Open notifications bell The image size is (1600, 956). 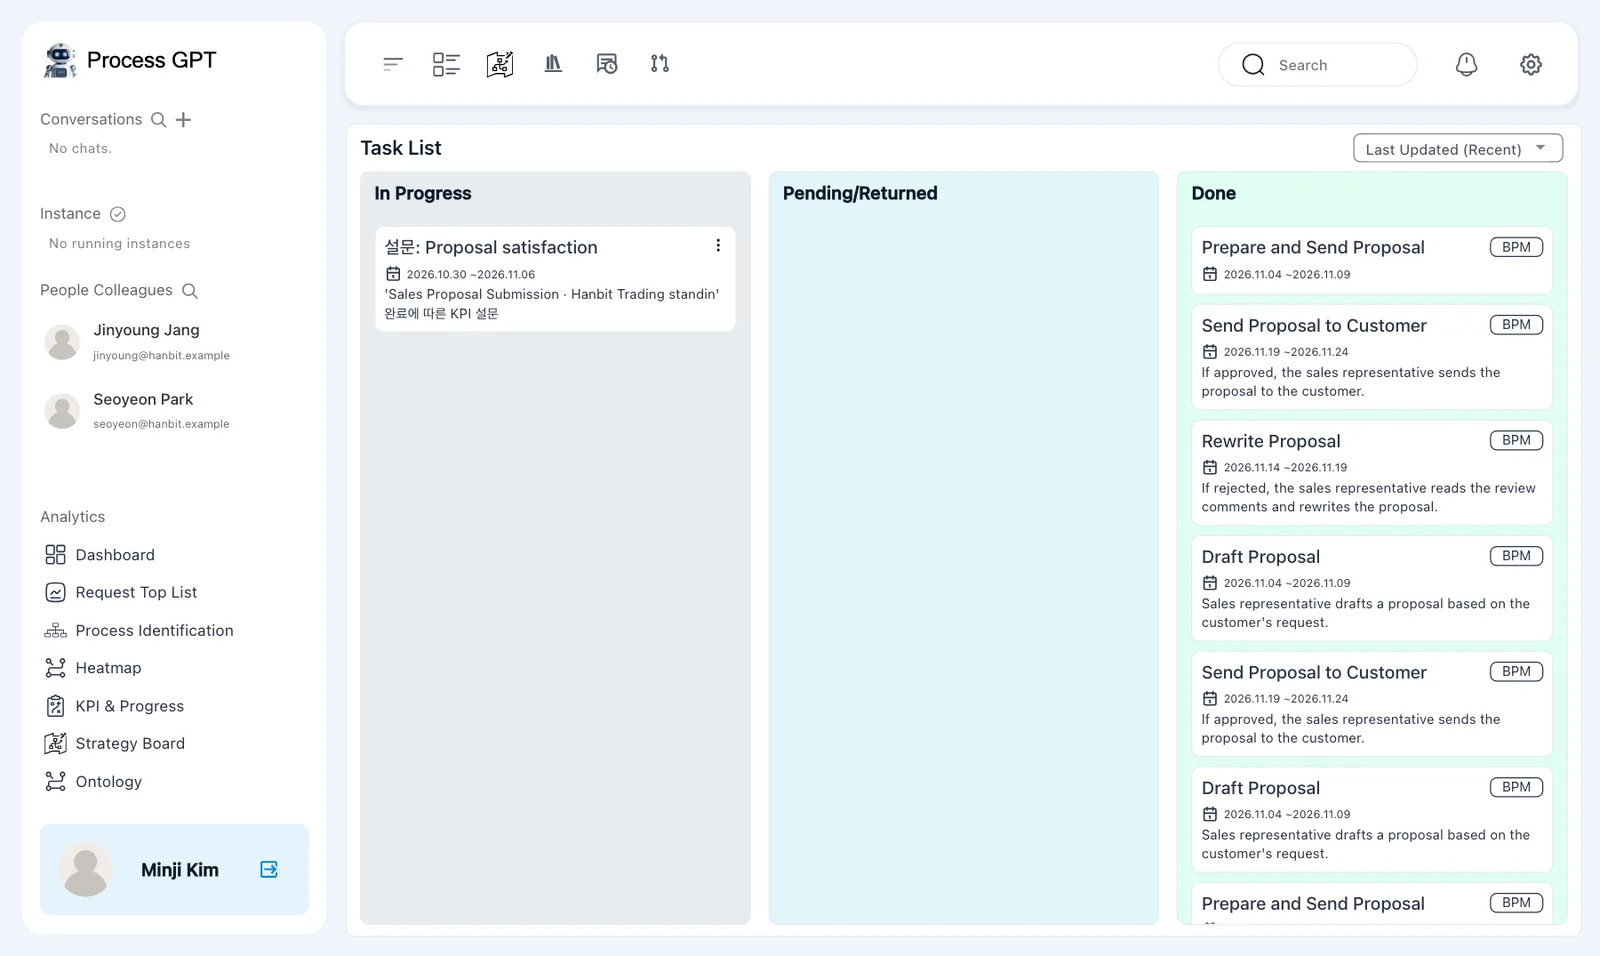(x=1466, y=64)
